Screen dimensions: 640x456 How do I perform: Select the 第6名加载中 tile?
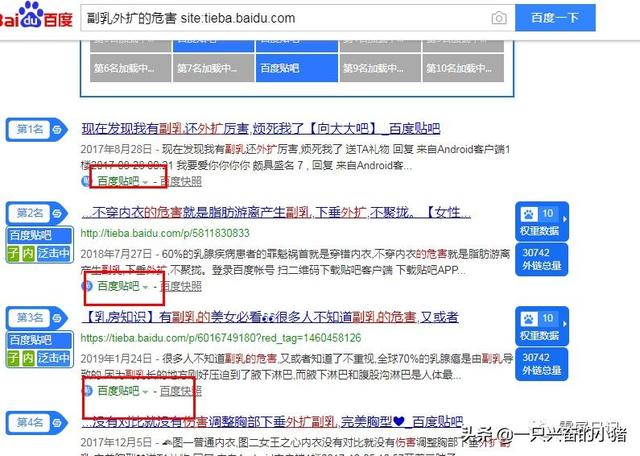click(131, 68)
